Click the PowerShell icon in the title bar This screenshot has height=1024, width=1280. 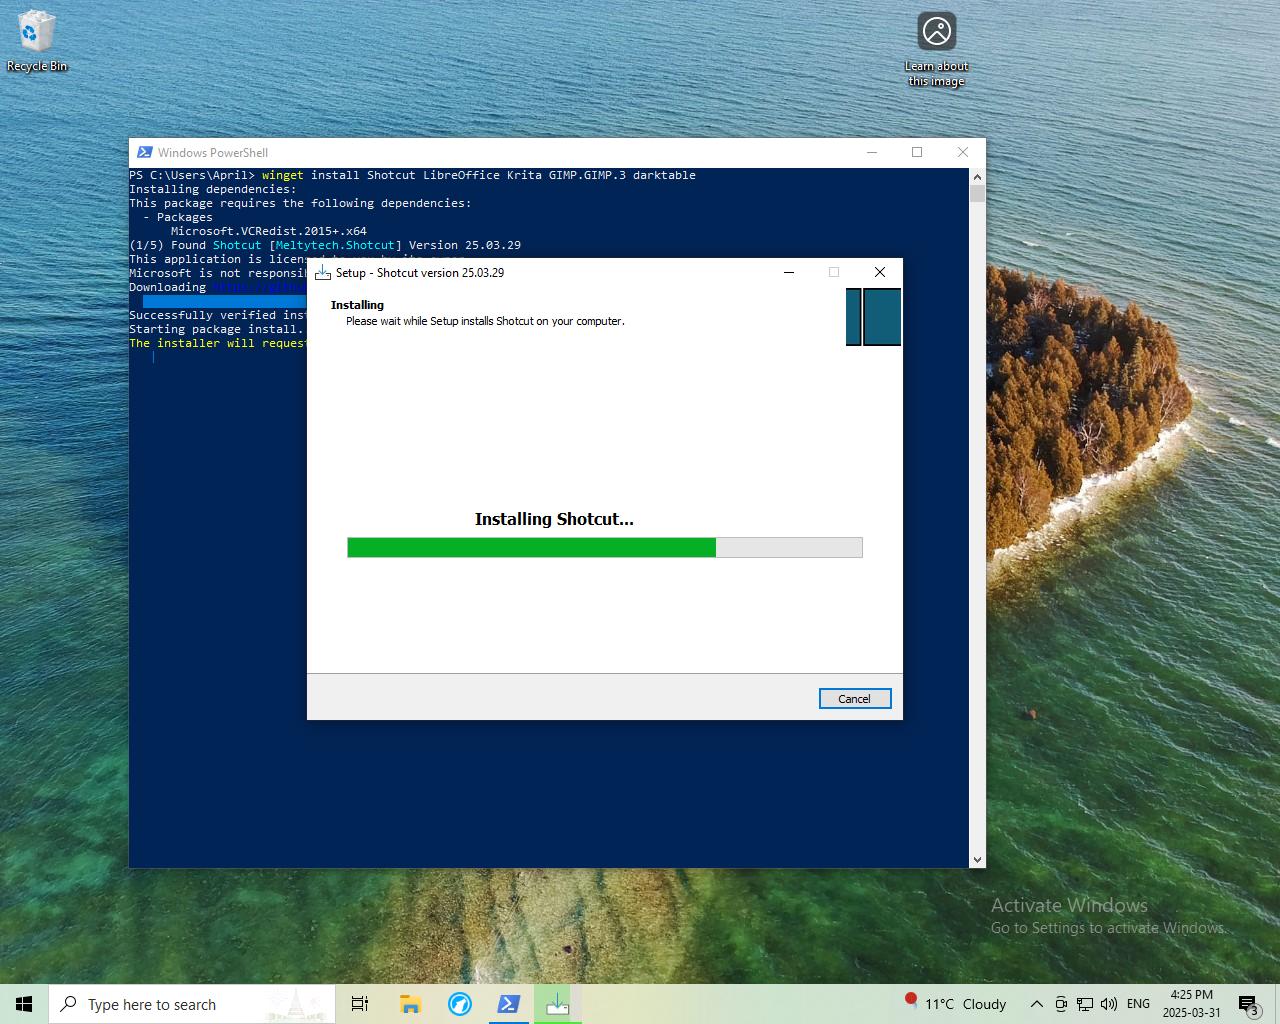145,152
